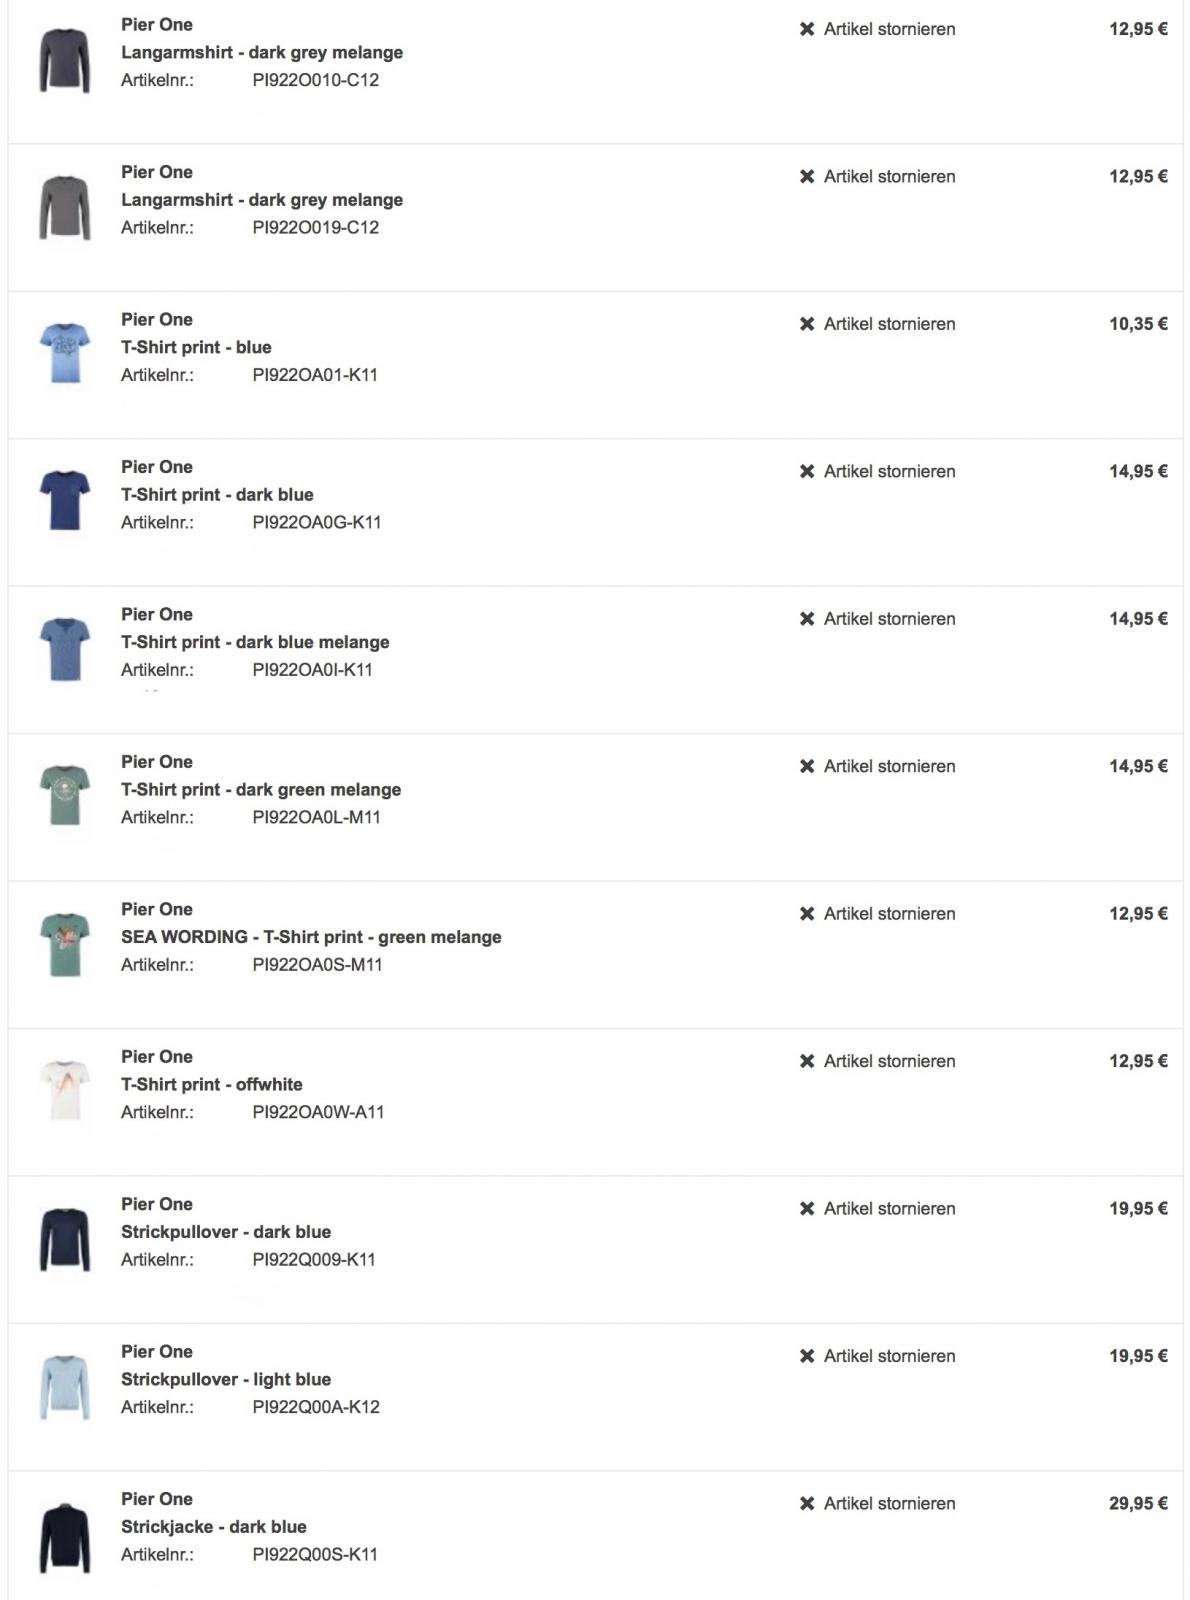Screen dimensions: 1190x1600
Task: Click X icon for light blue Strickpullover
Action: [807, 1356]
